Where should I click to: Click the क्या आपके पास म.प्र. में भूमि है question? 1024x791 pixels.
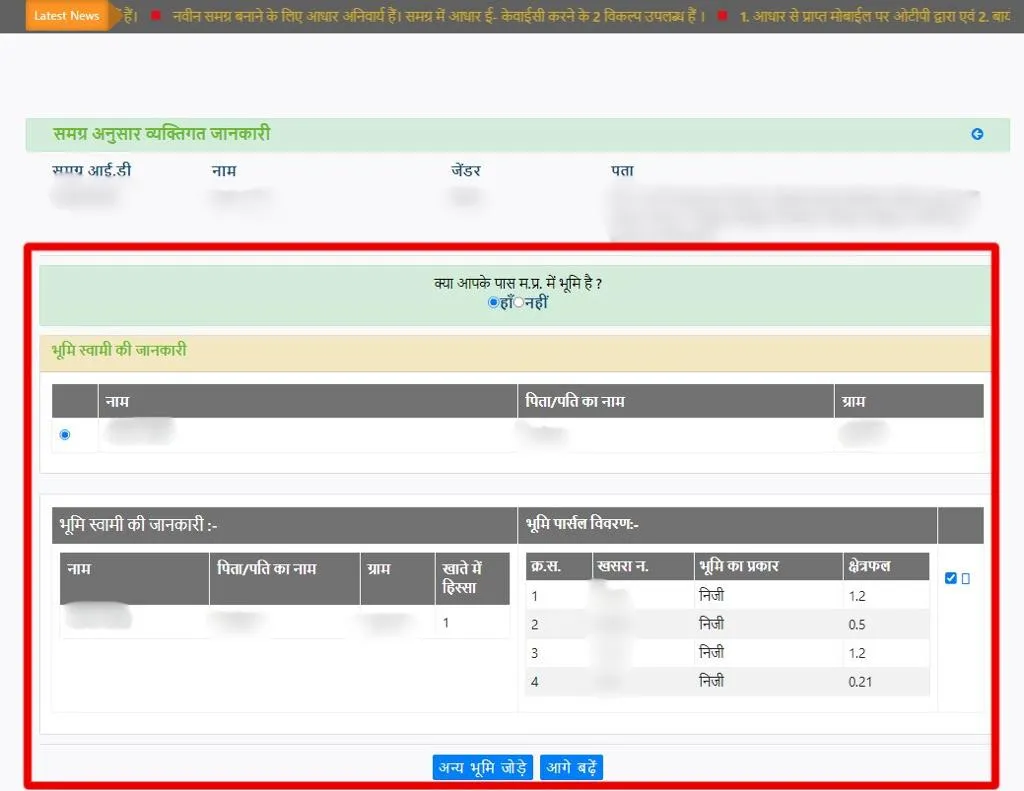518,283
